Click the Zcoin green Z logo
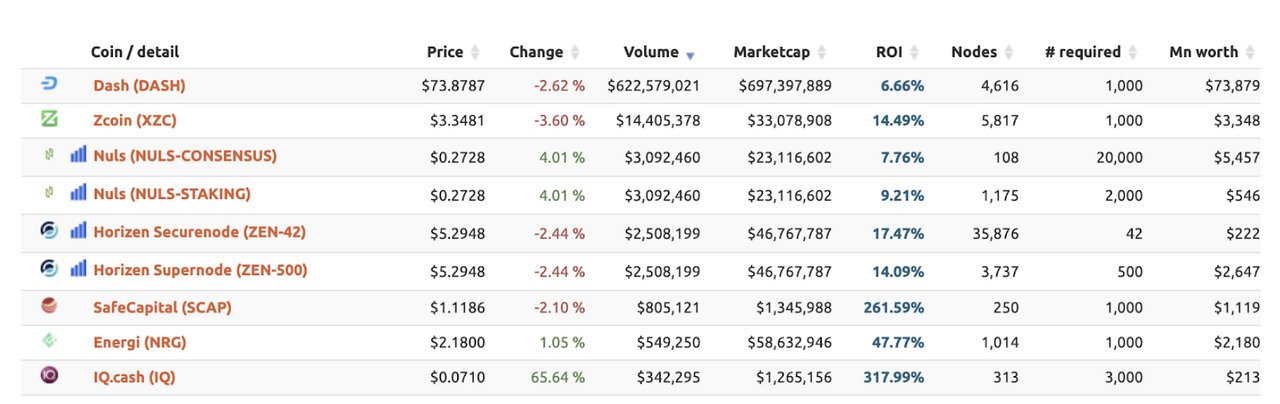The width and height of the screenshot is (1280, 404). [x=49, y=120]
